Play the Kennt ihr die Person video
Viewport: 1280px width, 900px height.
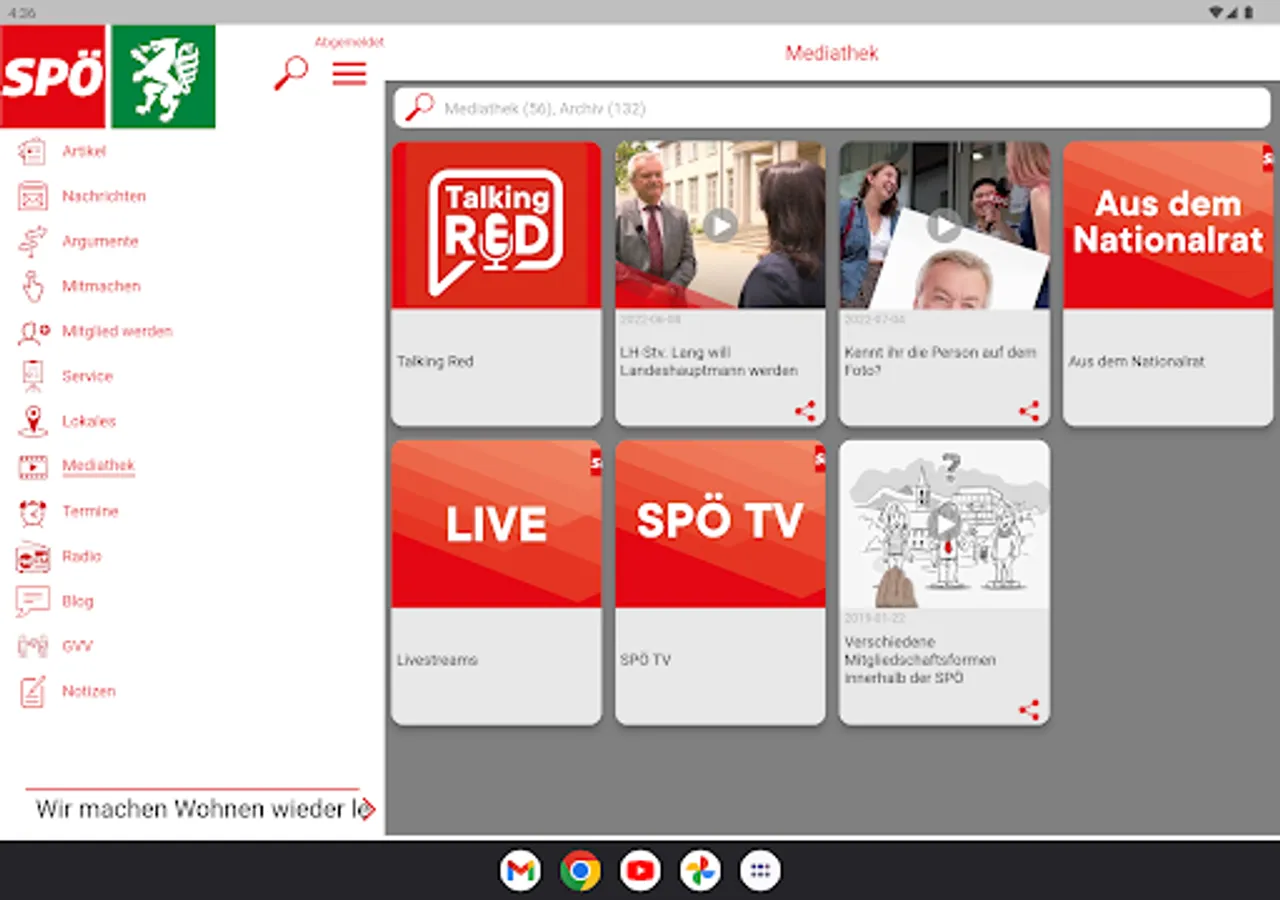(944, 225)
